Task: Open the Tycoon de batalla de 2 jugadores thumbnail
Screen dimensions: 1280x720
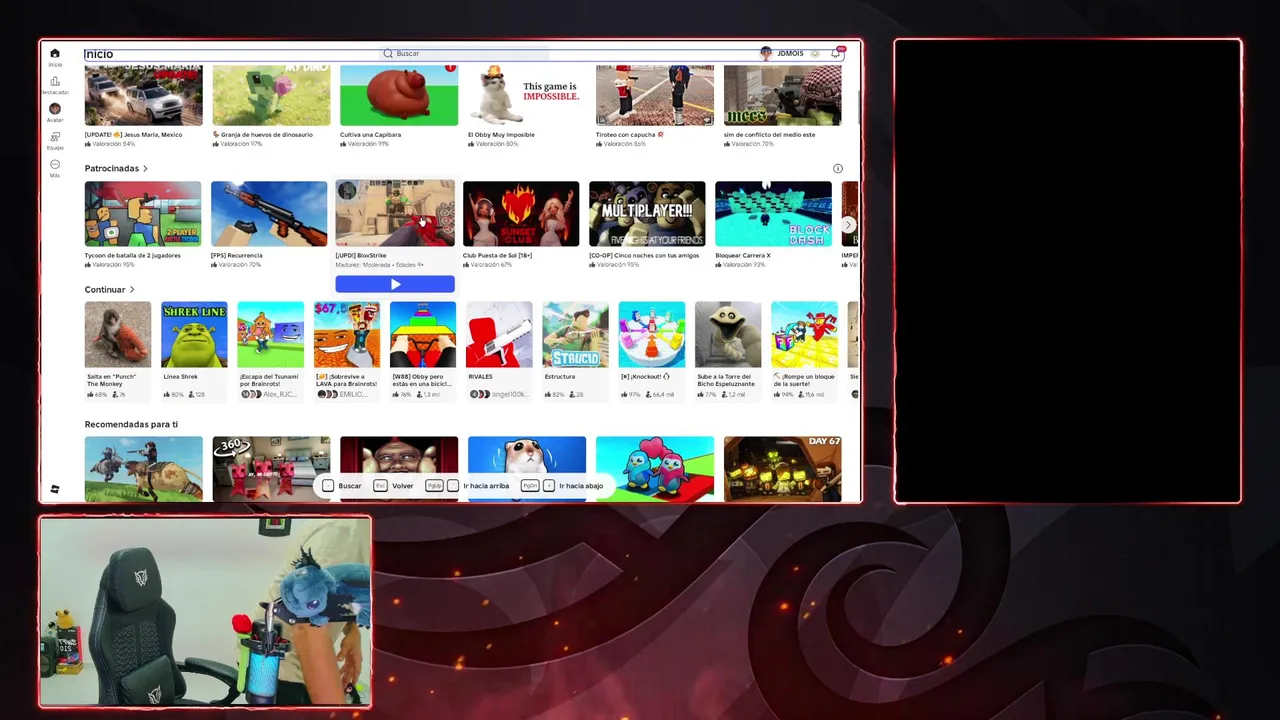Action: (x=143, y=213)
